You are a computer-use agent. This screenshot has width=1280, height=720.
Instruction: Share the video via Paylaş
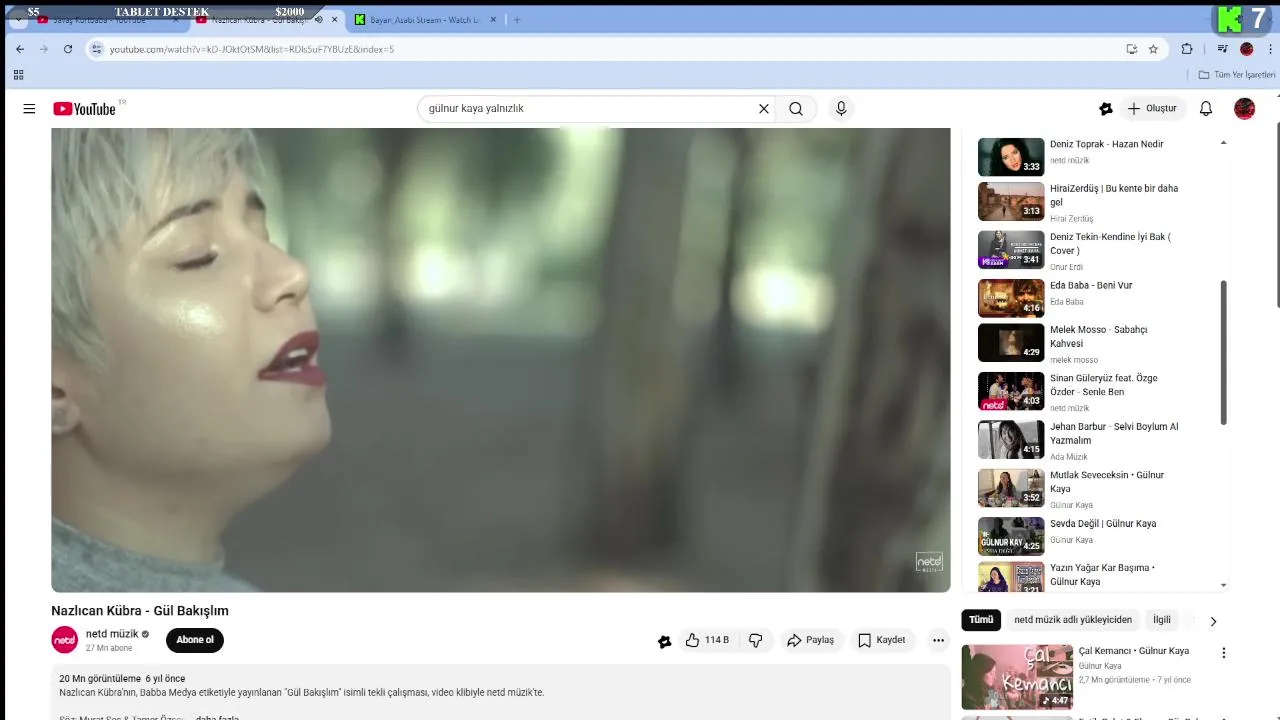coord(810,640)
